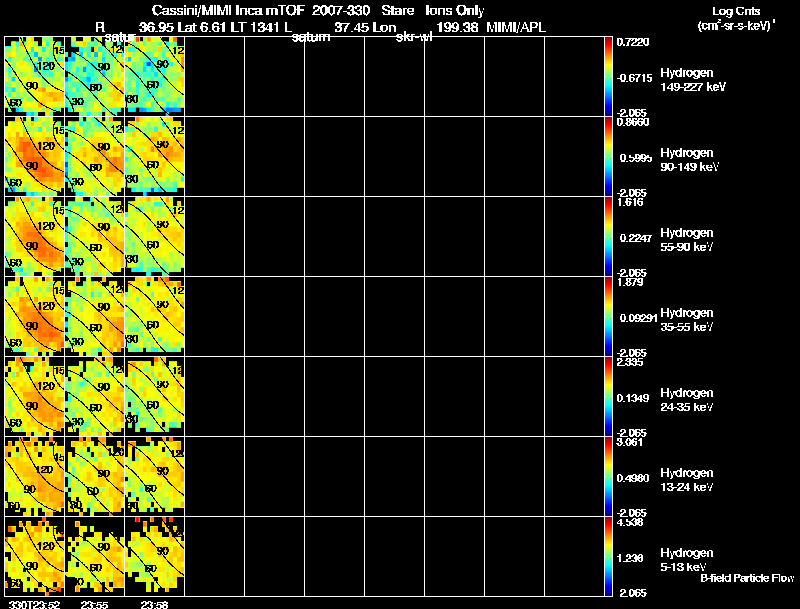Click the color scale value 0.2247

click(x=635, y=238)
